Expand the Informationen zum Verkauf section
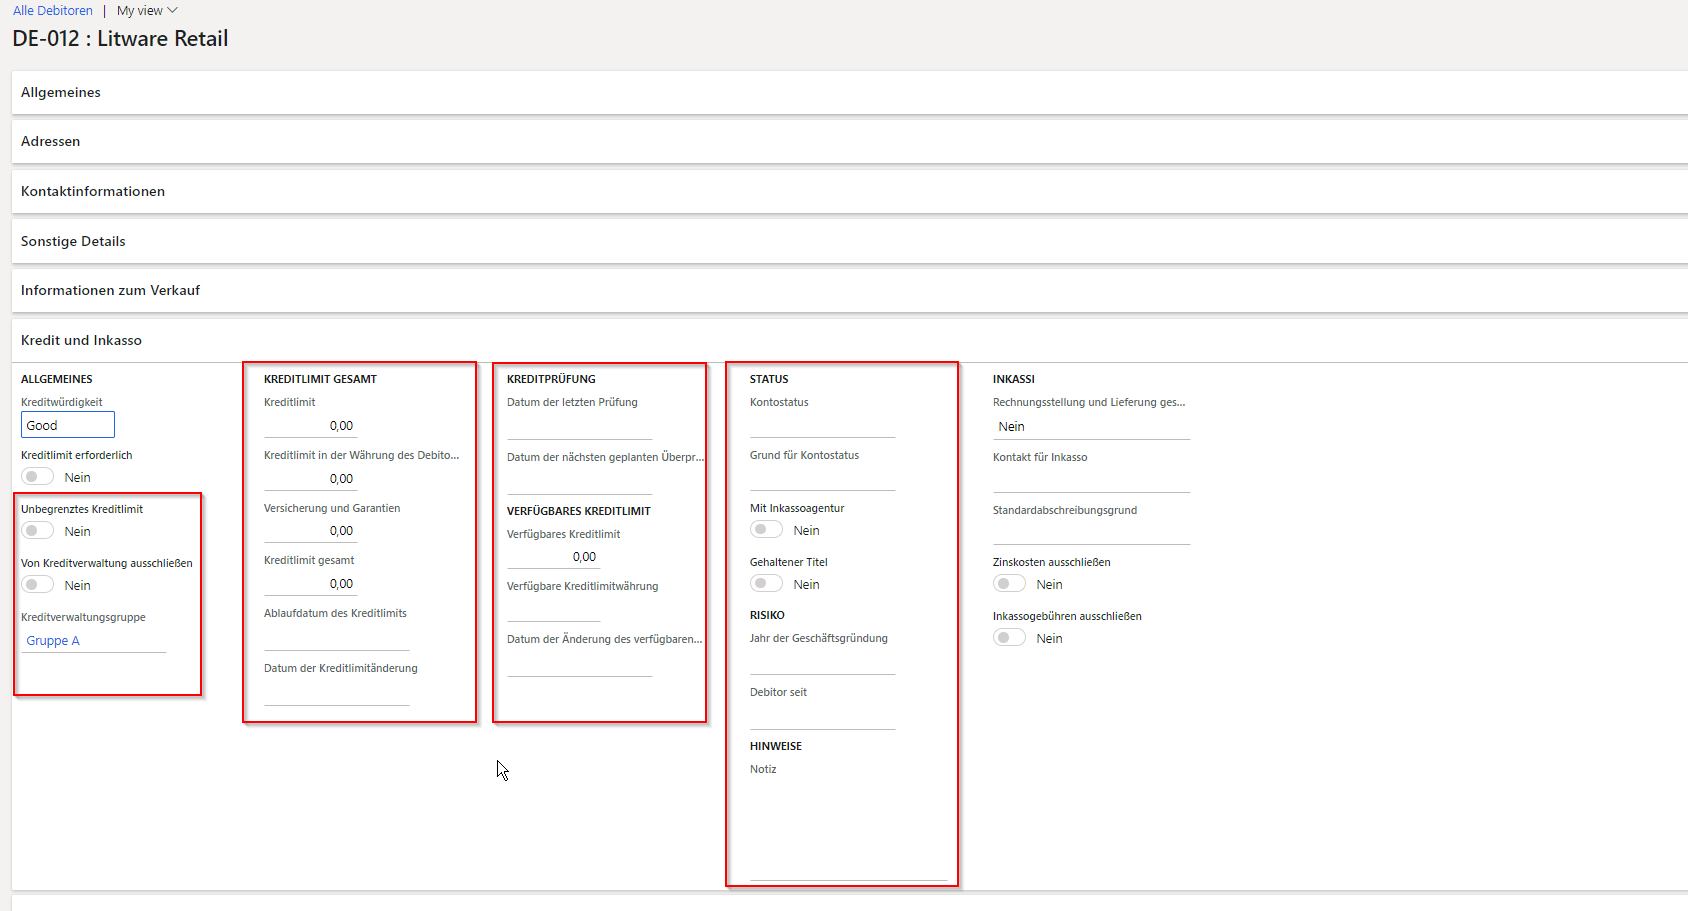The image size is (1688, 911). (110, 290)
